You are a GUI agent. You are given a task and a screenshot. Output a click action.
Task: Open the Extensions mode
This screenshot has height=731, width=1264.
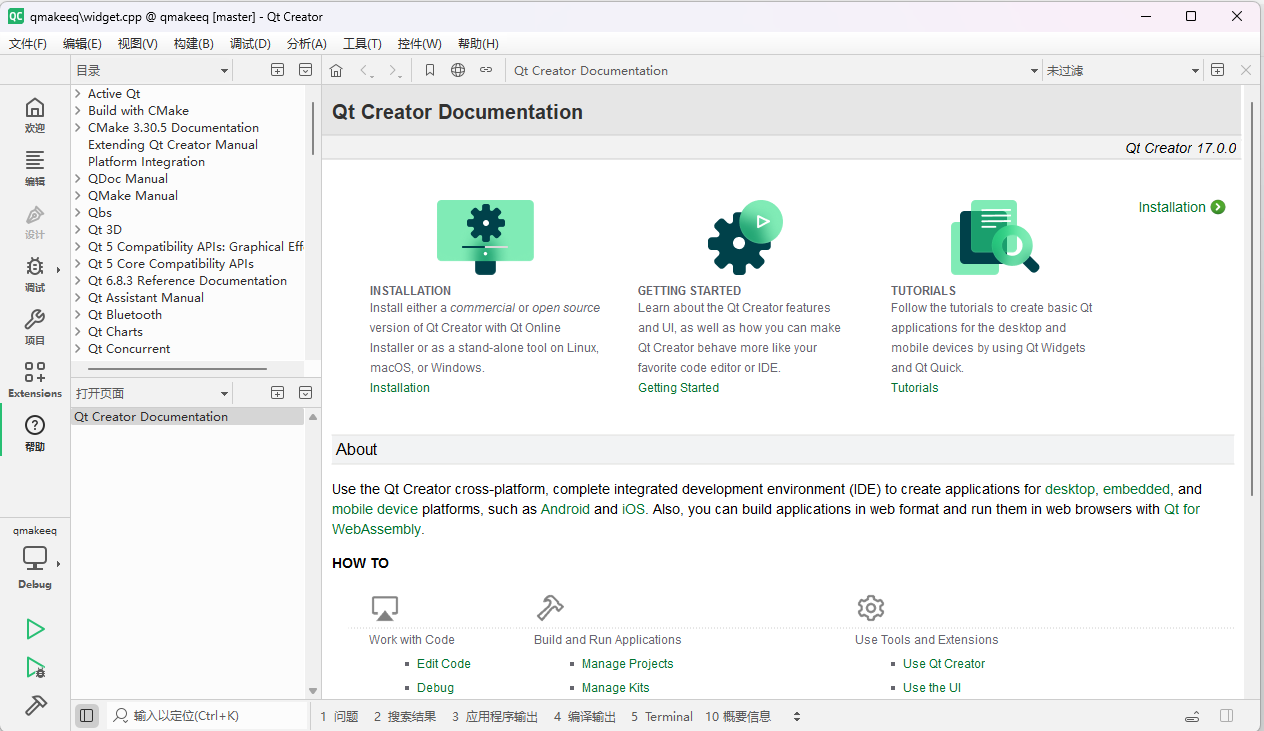[x=35, y=380]
